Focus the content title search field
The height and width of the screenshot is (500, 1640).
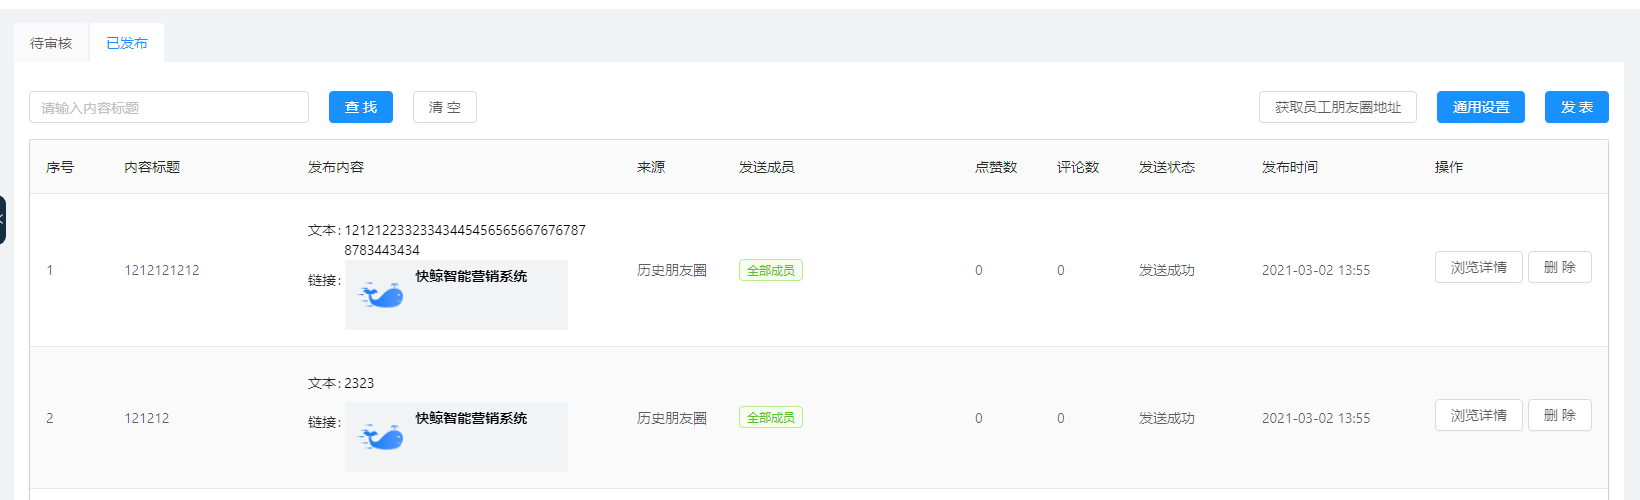(169, 107)
